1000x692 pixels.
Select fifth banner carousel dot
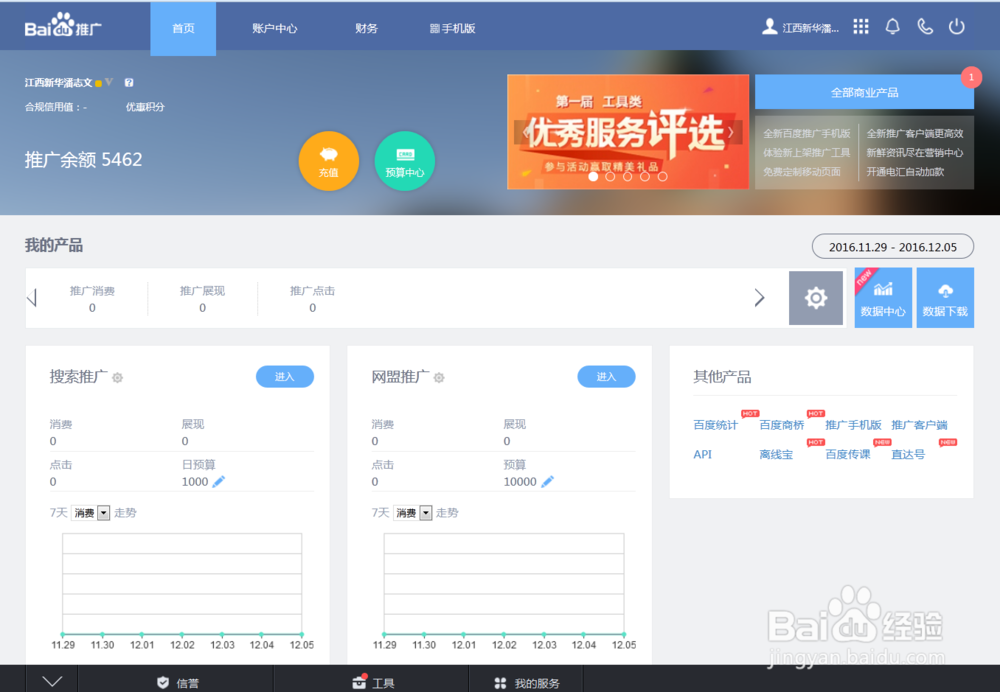(x=663, y=177)
